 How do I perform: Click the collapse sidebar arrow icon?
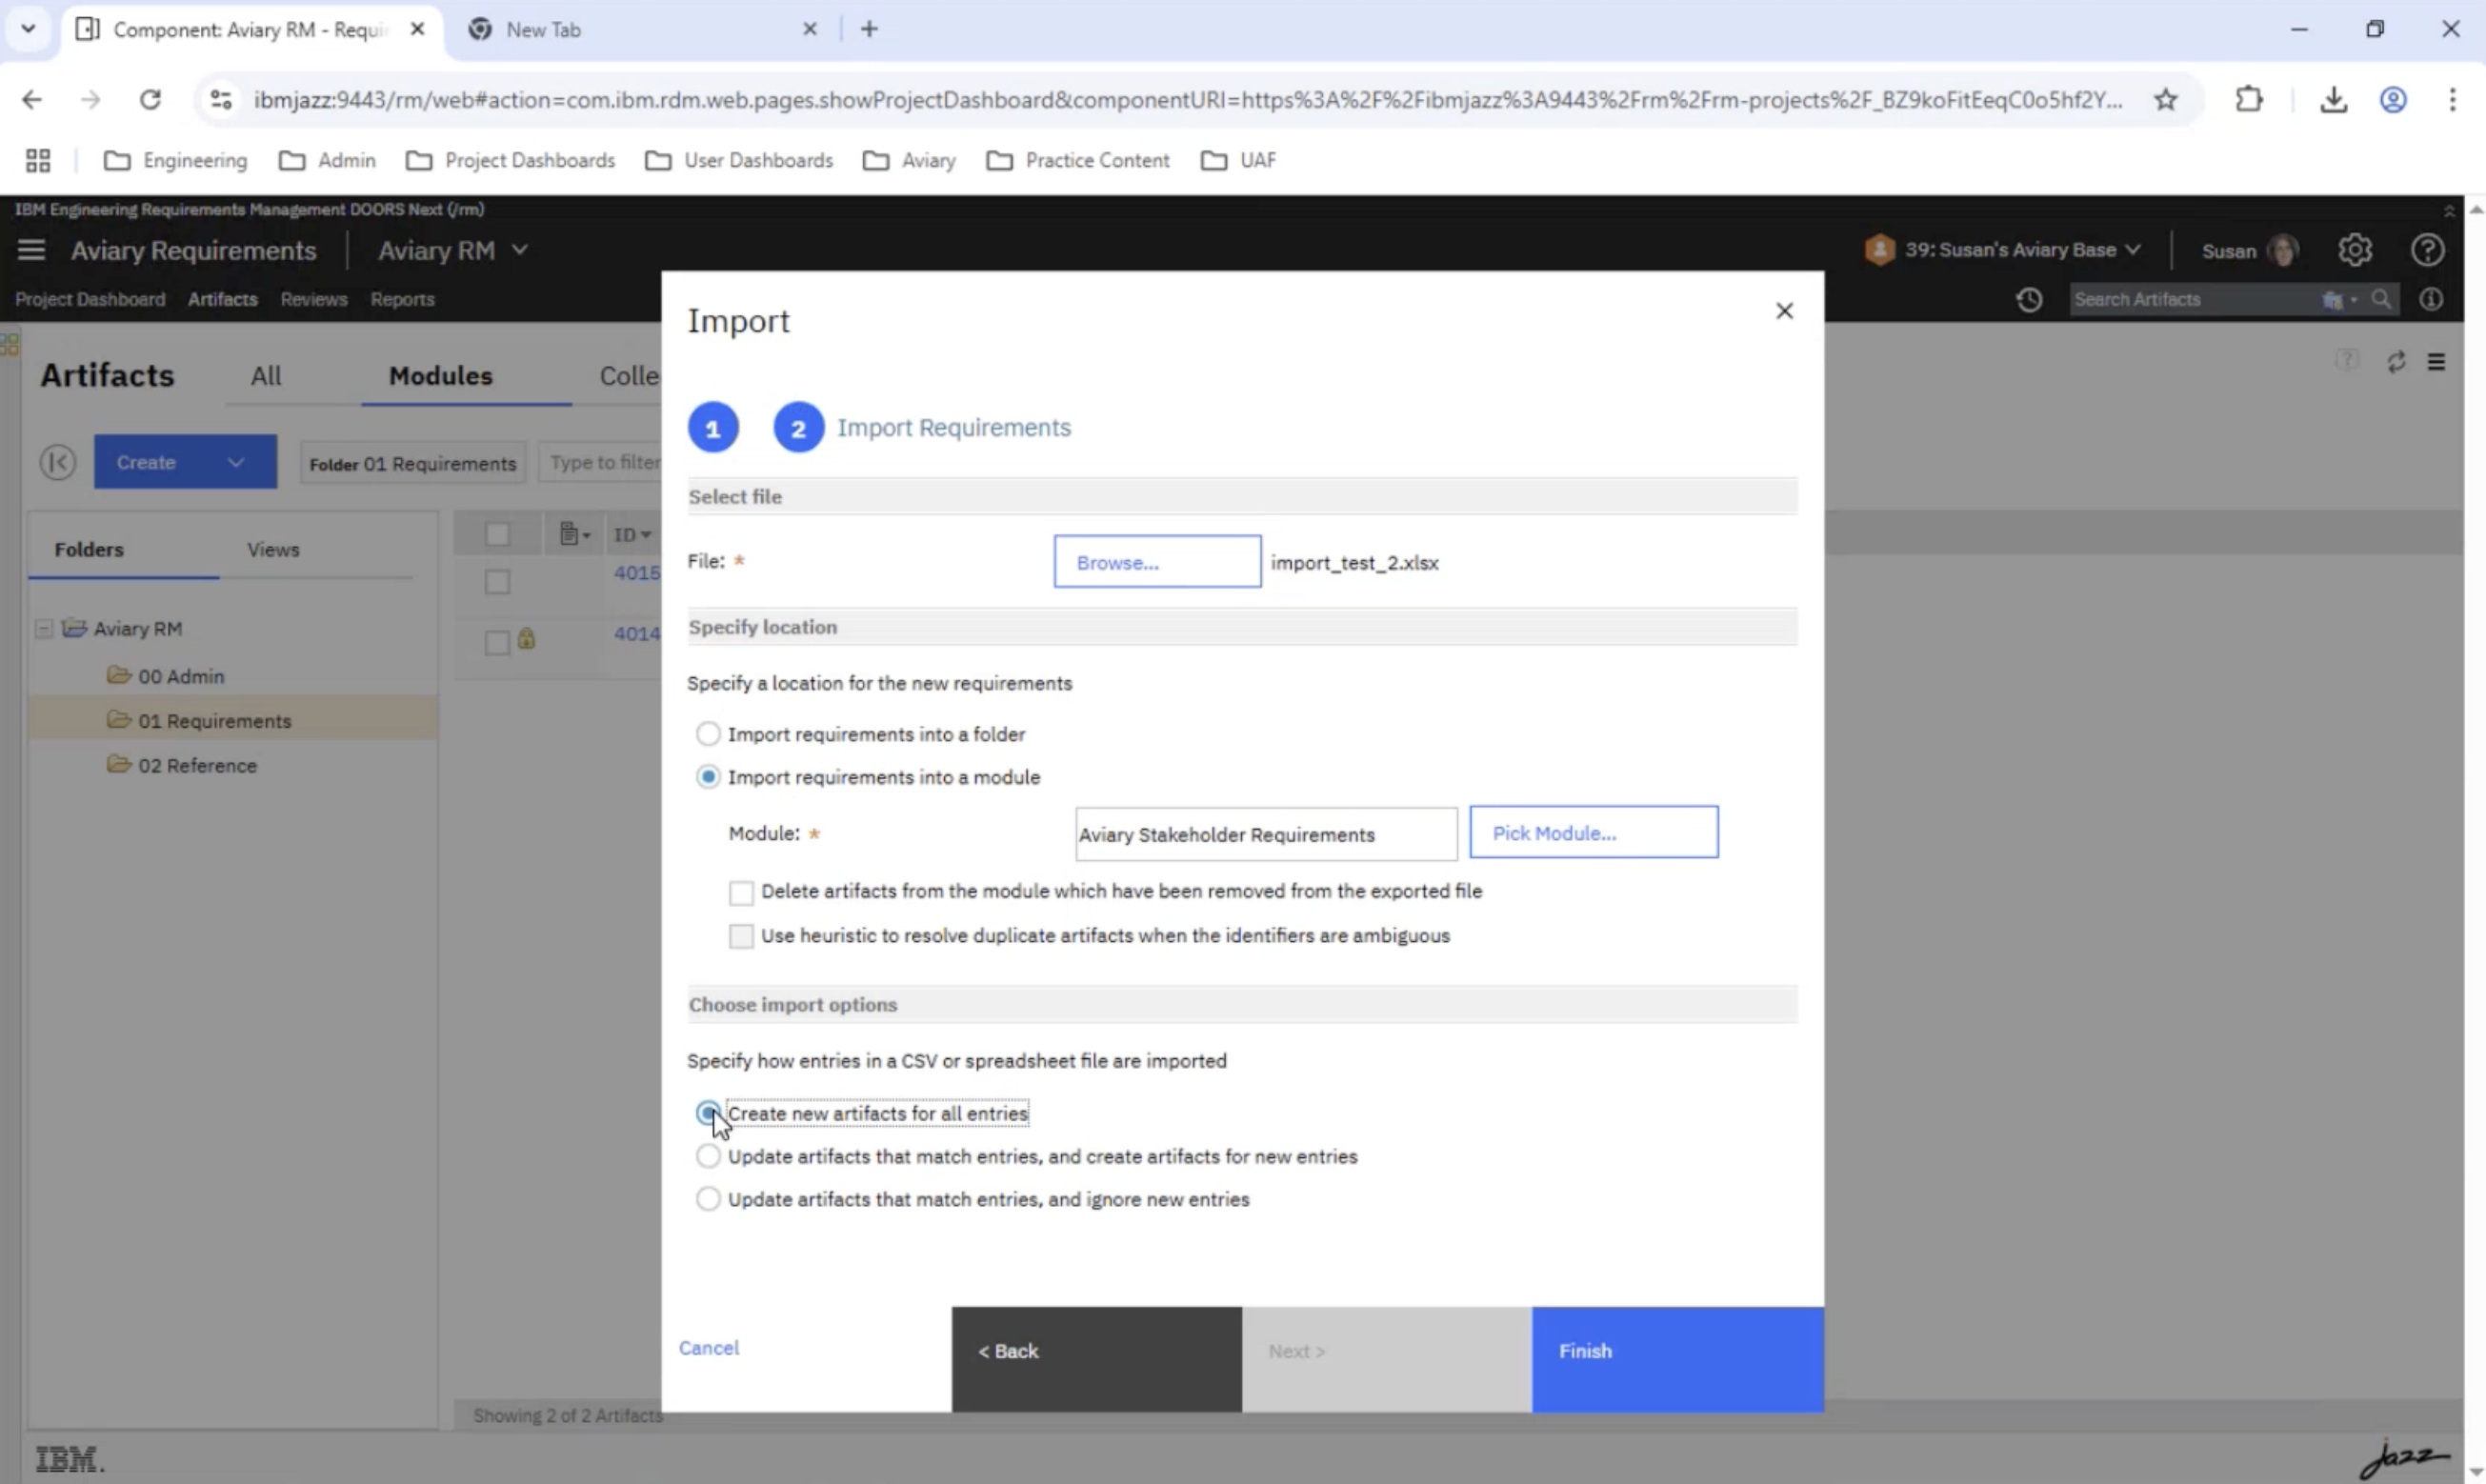[58, 462]
